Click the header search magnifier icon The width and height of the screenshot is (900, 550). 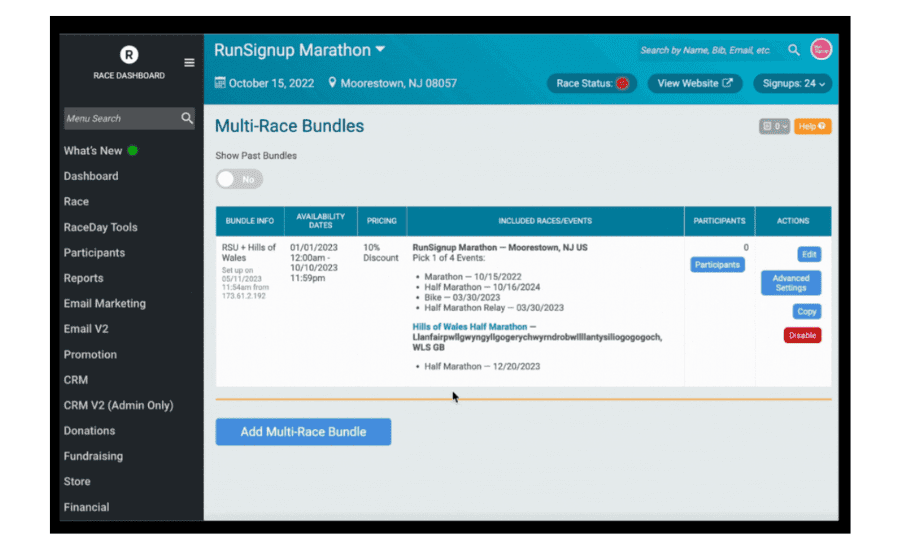pyautogui.click(x=794, y=50)
